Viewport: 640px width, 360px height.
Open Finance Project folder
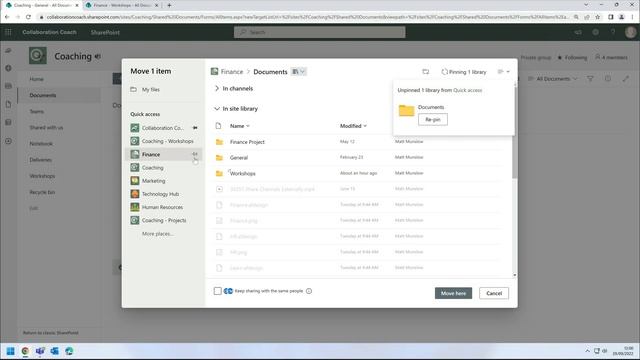click(247, 142)
